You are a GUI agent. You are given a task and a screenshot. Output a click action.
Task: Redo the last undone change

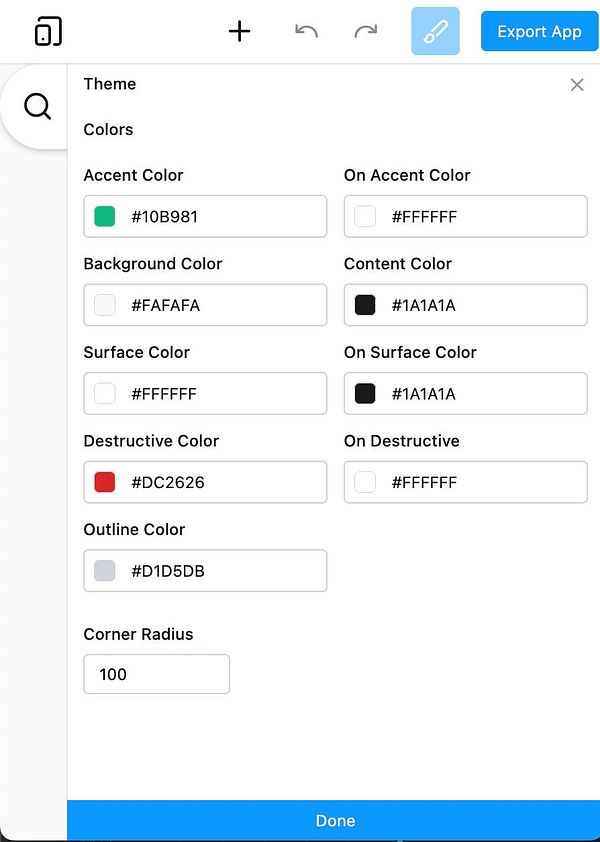click(366, 31)
